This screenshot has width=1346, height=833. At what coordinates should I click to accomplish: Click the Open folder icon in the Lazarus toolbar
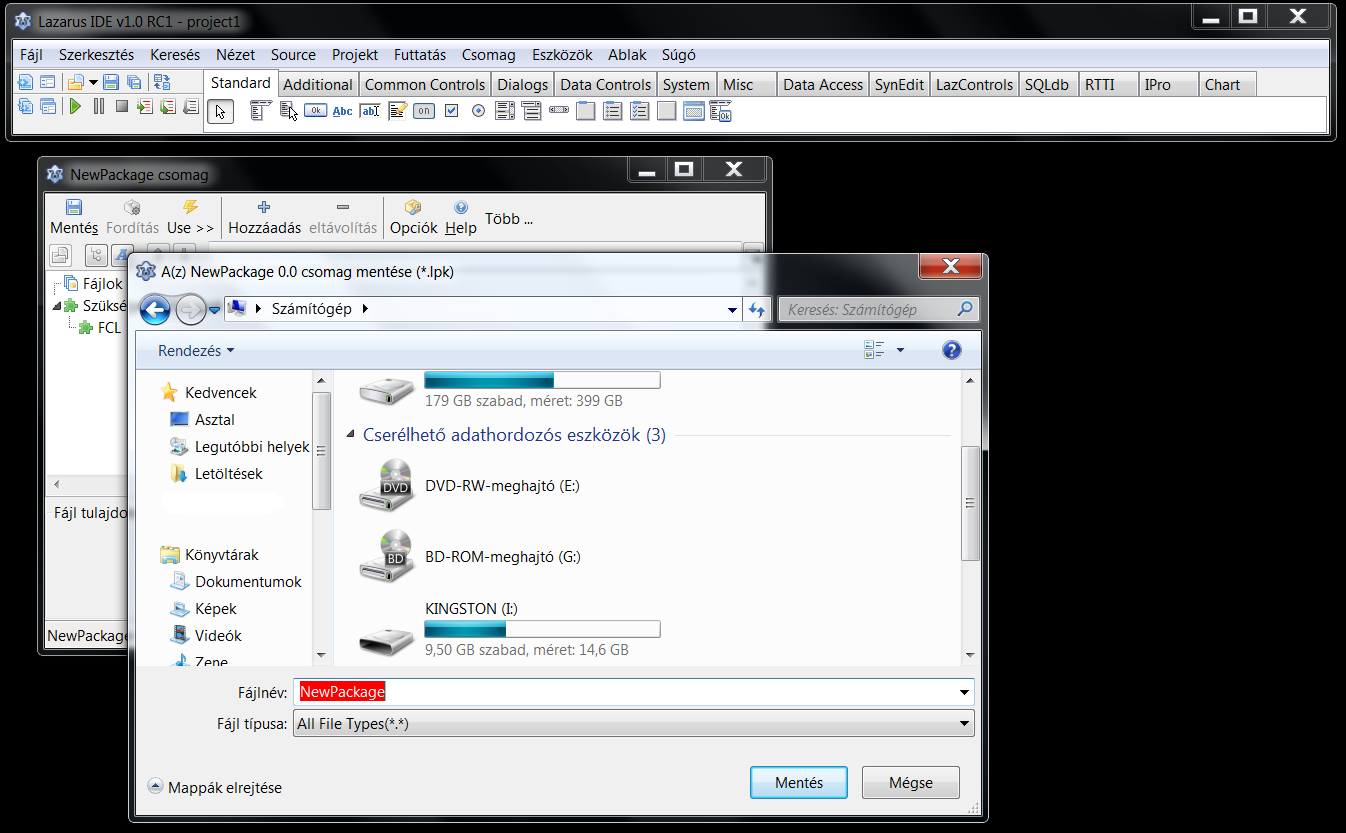click(x=75, y=82)
